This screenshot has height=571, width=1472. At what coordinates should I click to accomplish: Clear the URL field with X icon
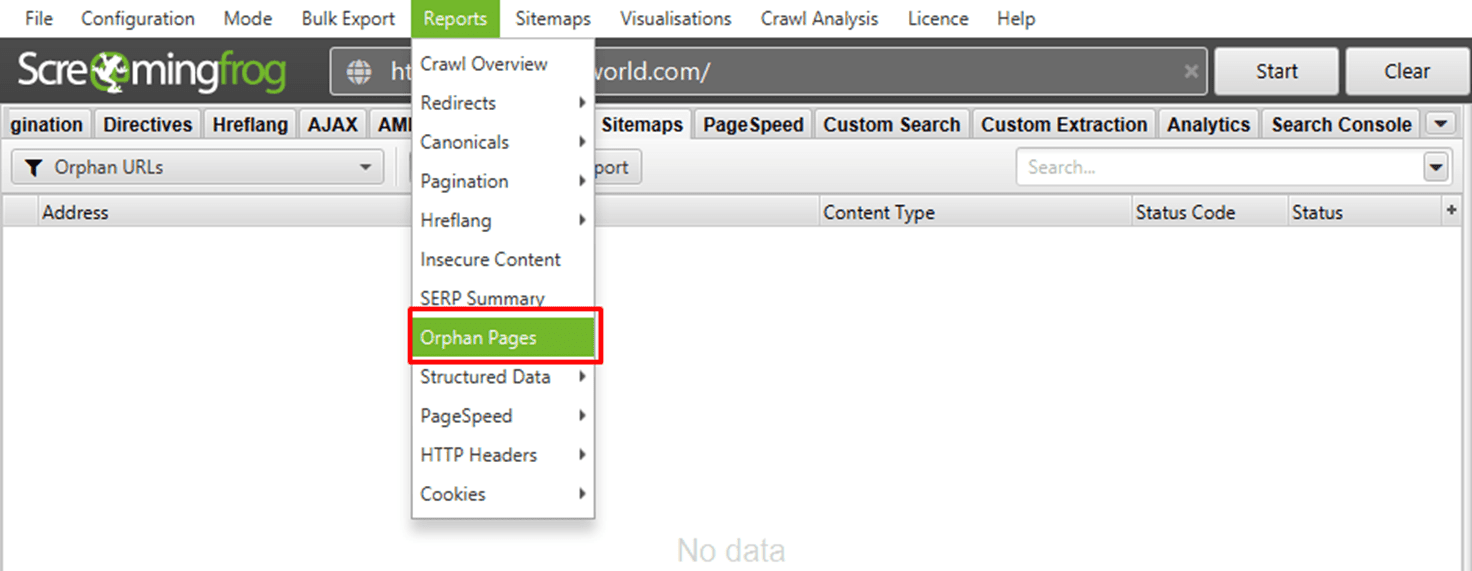pos(1191,71)
